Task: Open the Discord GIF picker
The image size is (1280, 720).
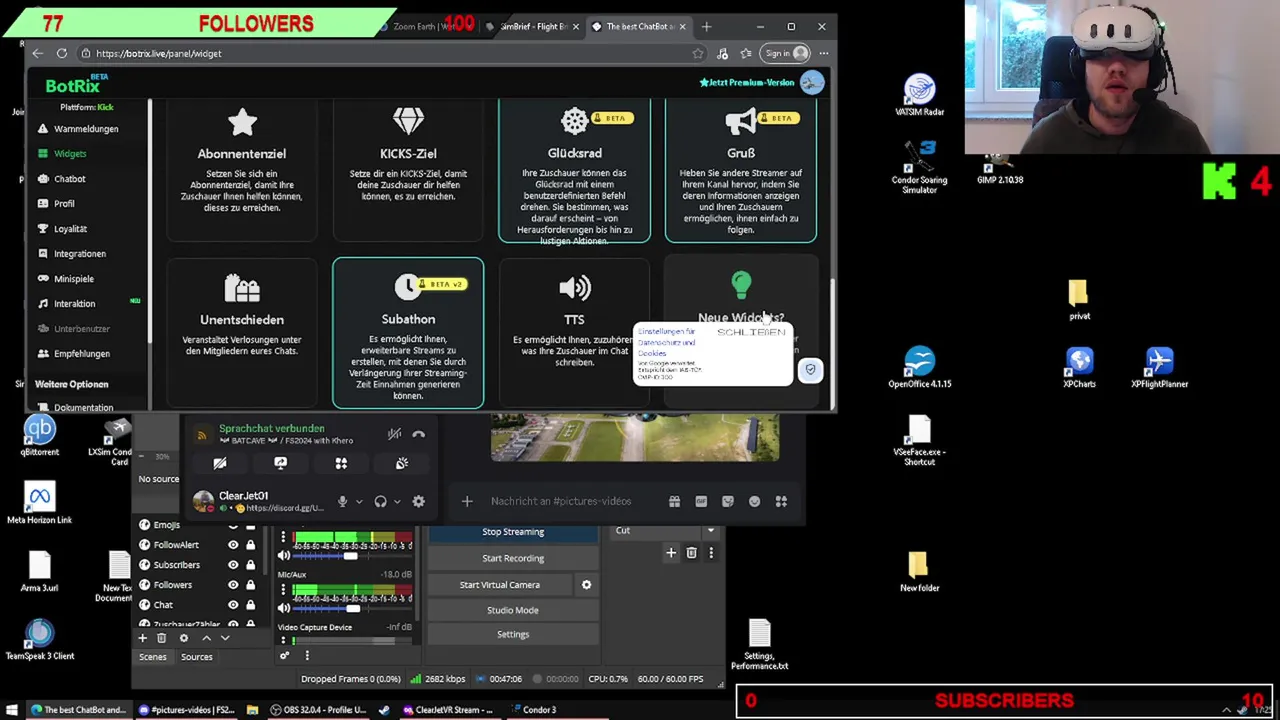Action: (x=701, y=501)
